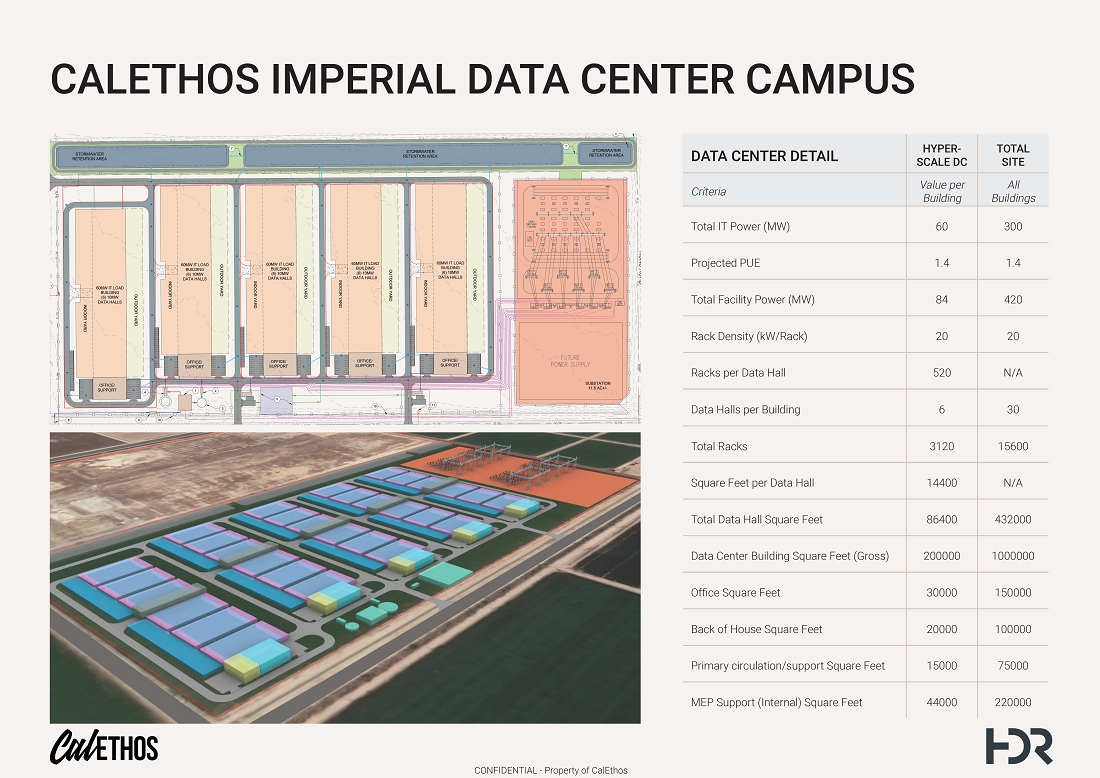The width and height of the screenshot is (1100, 778).
Task: Click the value 150000 office square feet
Action: pos(1012,593)
